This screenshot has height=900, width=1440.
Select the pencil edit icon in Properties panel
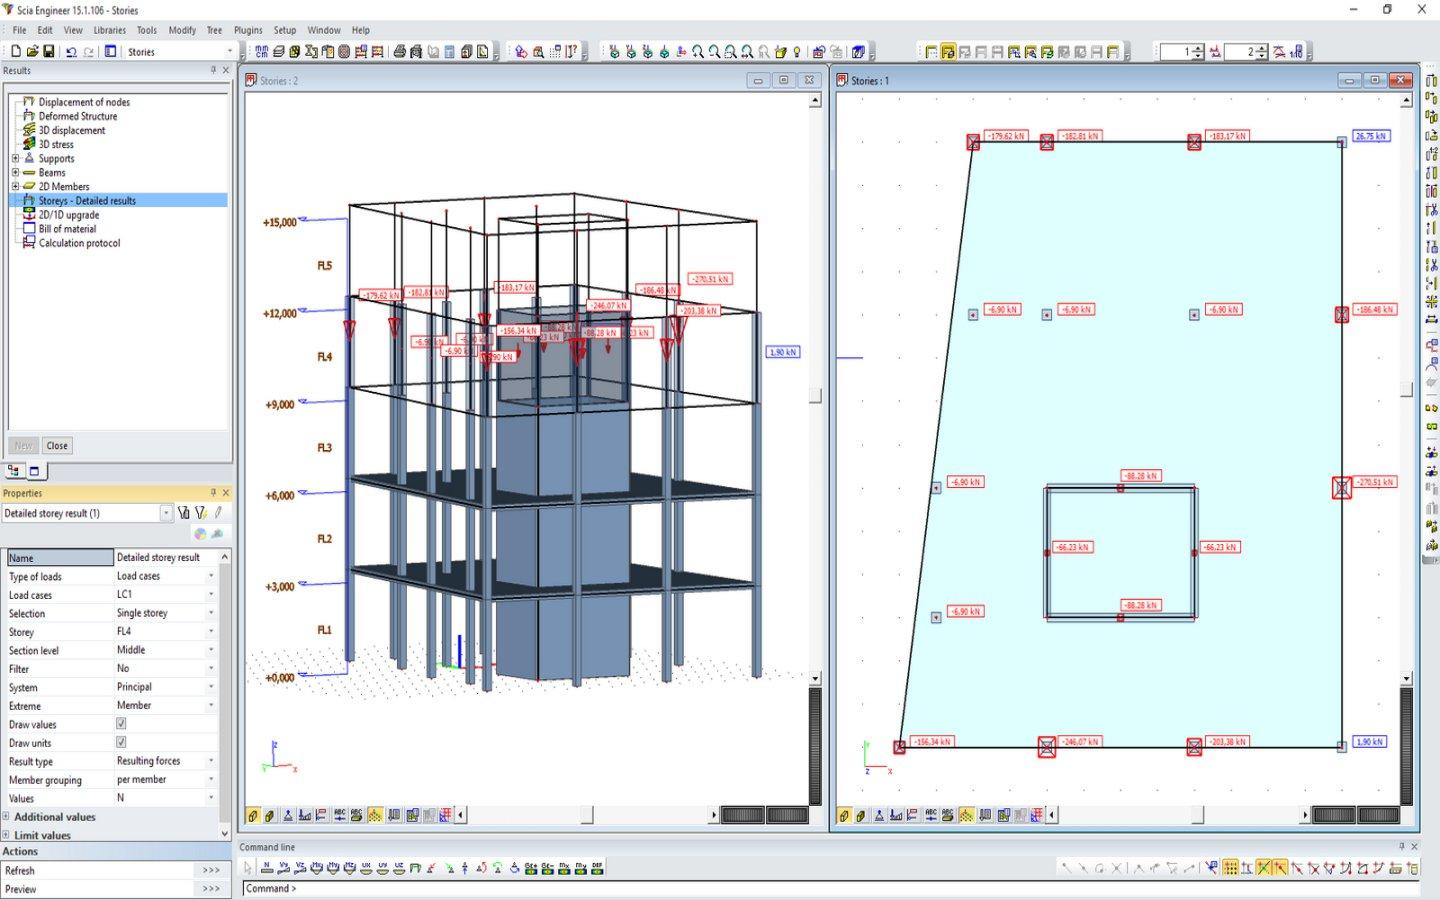tap(218, 512)
